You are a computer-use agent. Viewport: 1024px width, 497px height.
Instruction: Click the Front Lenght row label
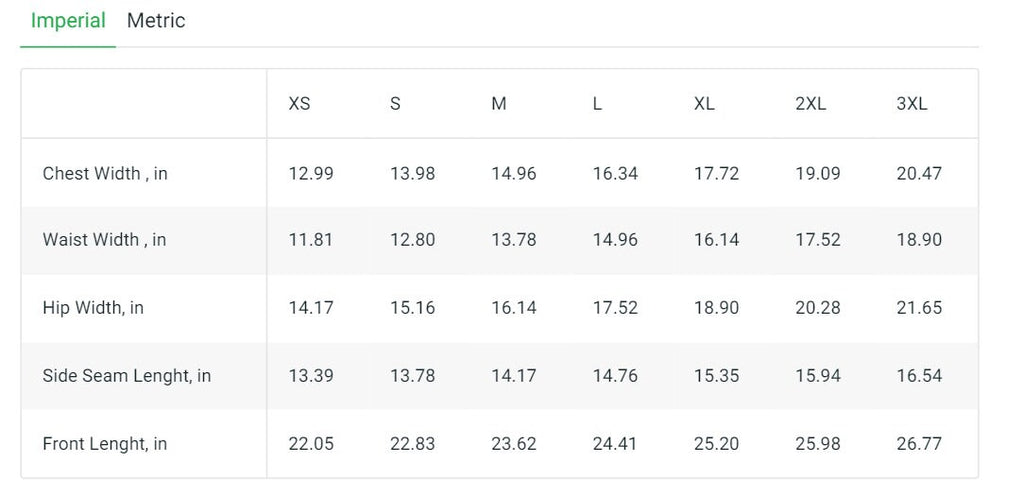tap(105, 444)
